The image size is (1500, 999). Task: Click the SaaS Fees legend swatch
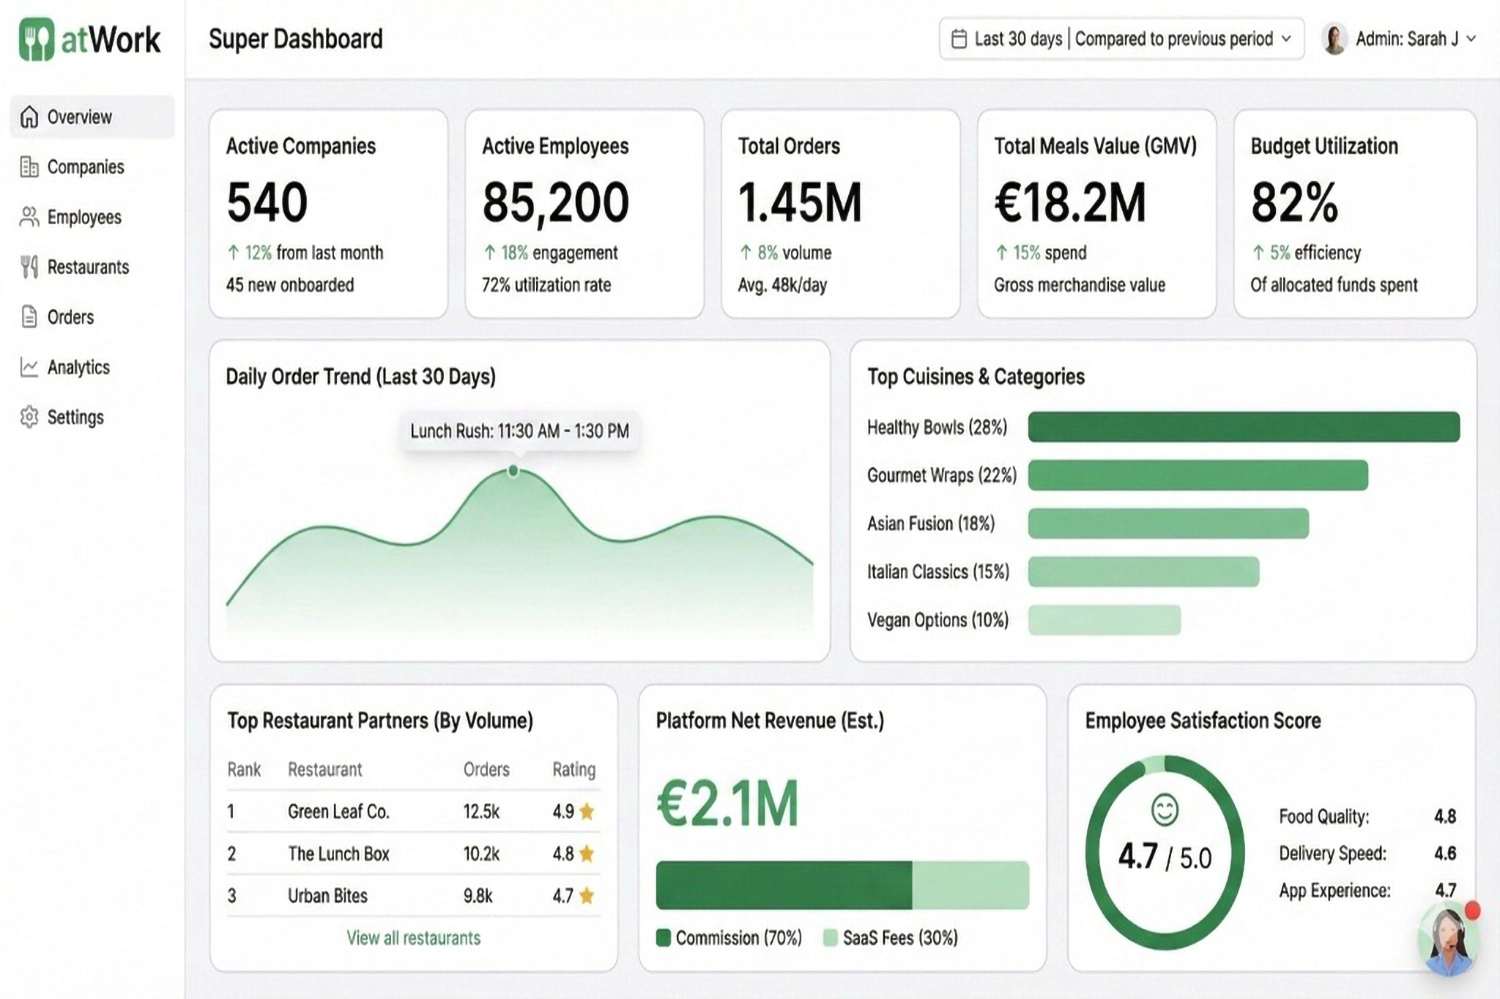(x=830, y=938)
